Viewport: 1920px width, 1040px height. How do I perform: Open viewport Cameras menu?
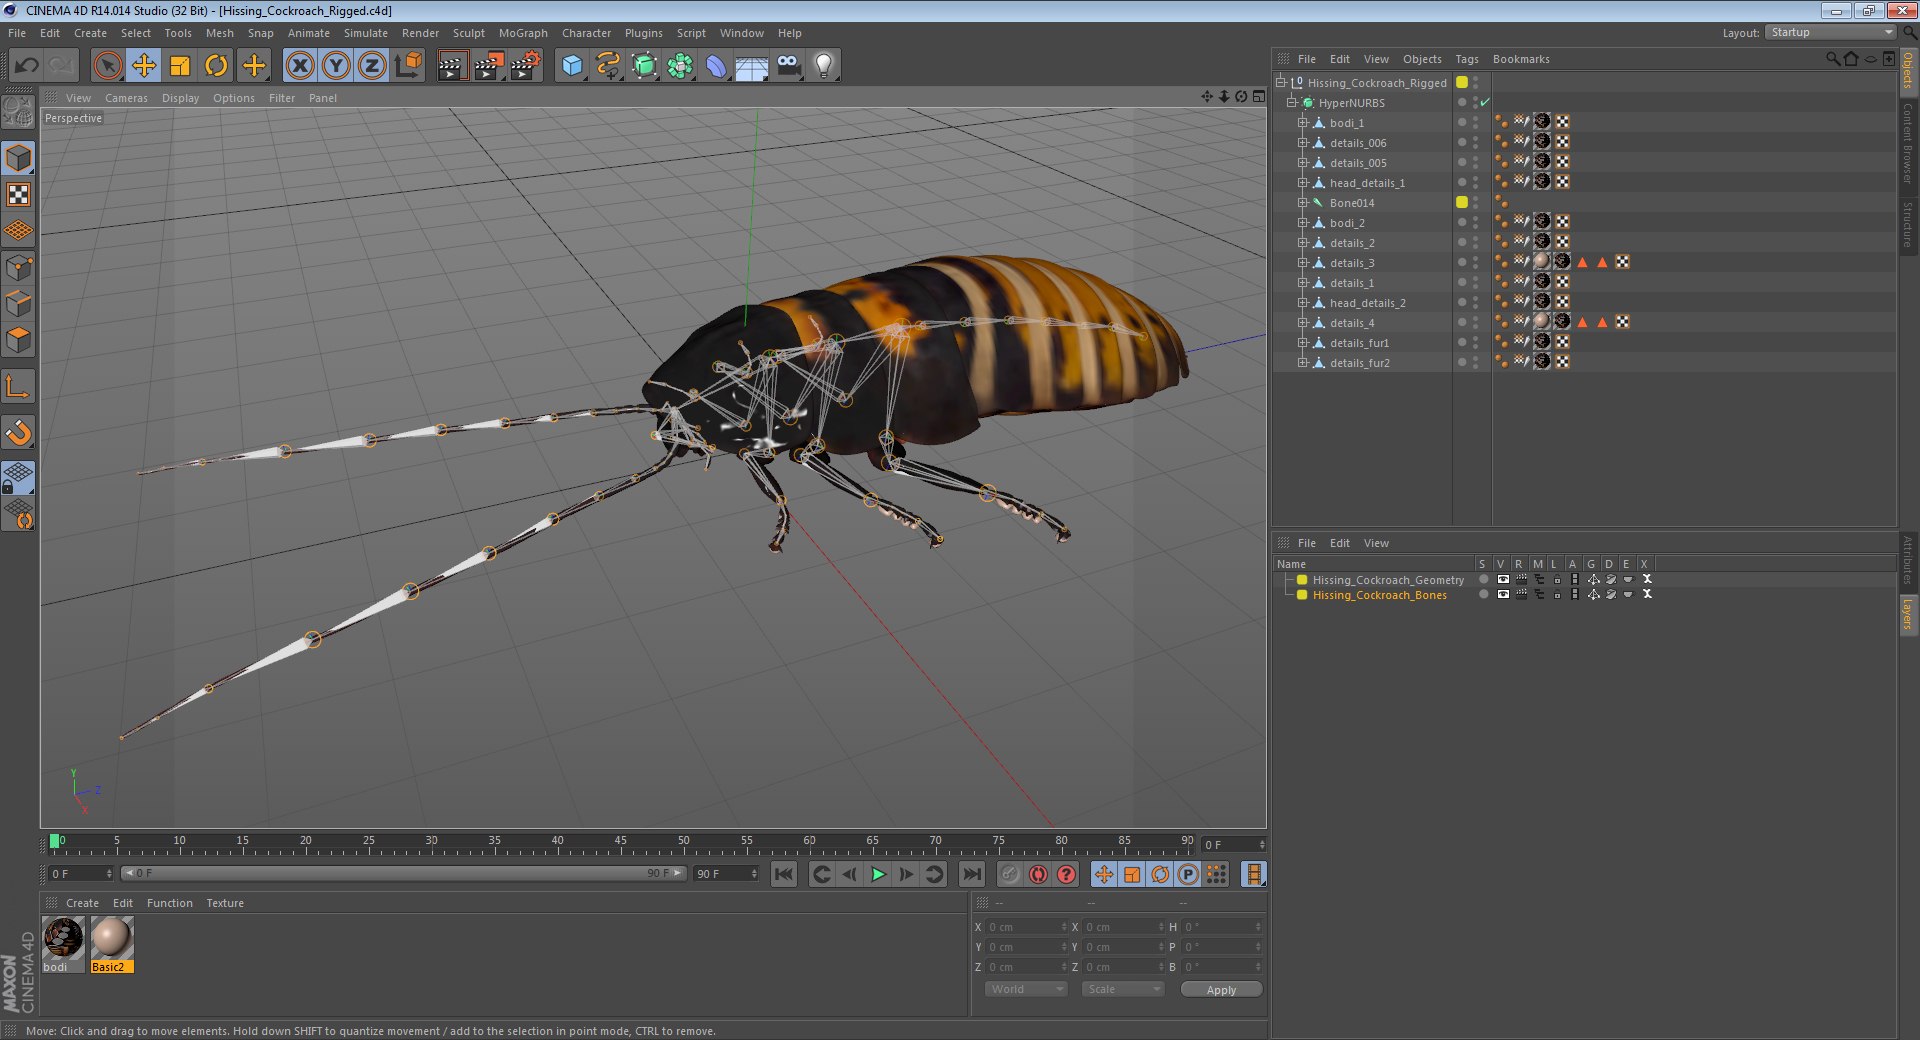click(x=126, y=98)
